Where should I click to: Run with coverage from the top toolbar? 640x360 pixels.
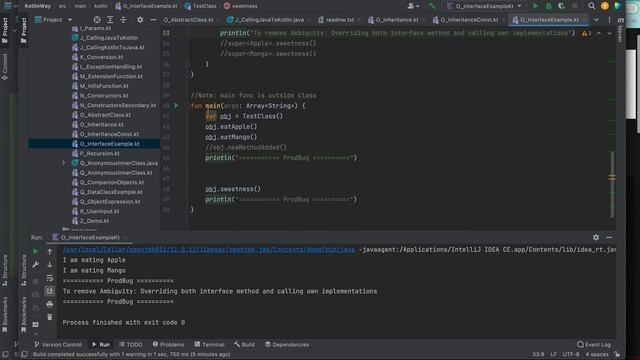[562, 6]
